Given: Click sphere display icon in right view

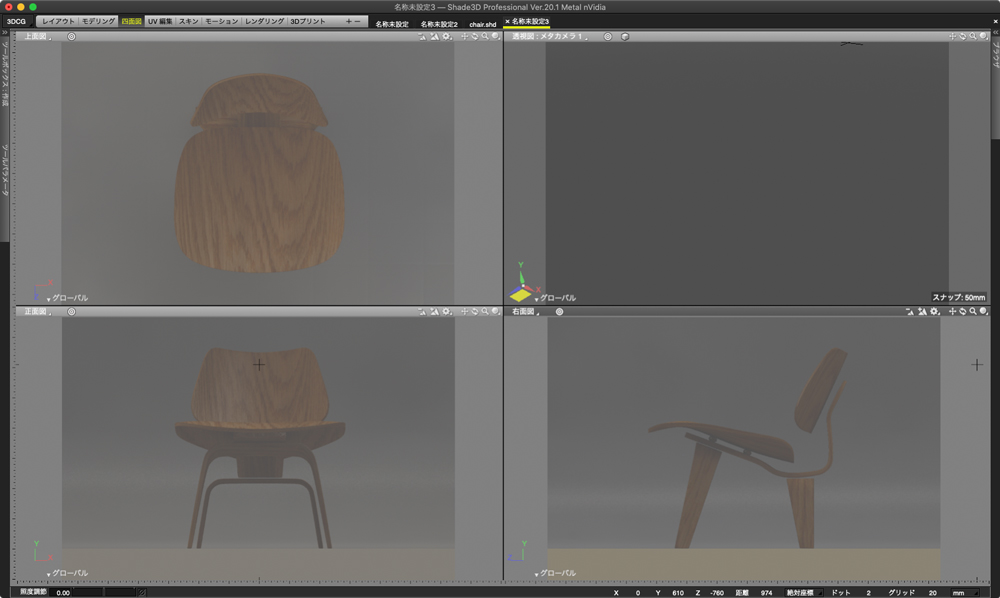Looking at the screenshot, I should point(983,312).
